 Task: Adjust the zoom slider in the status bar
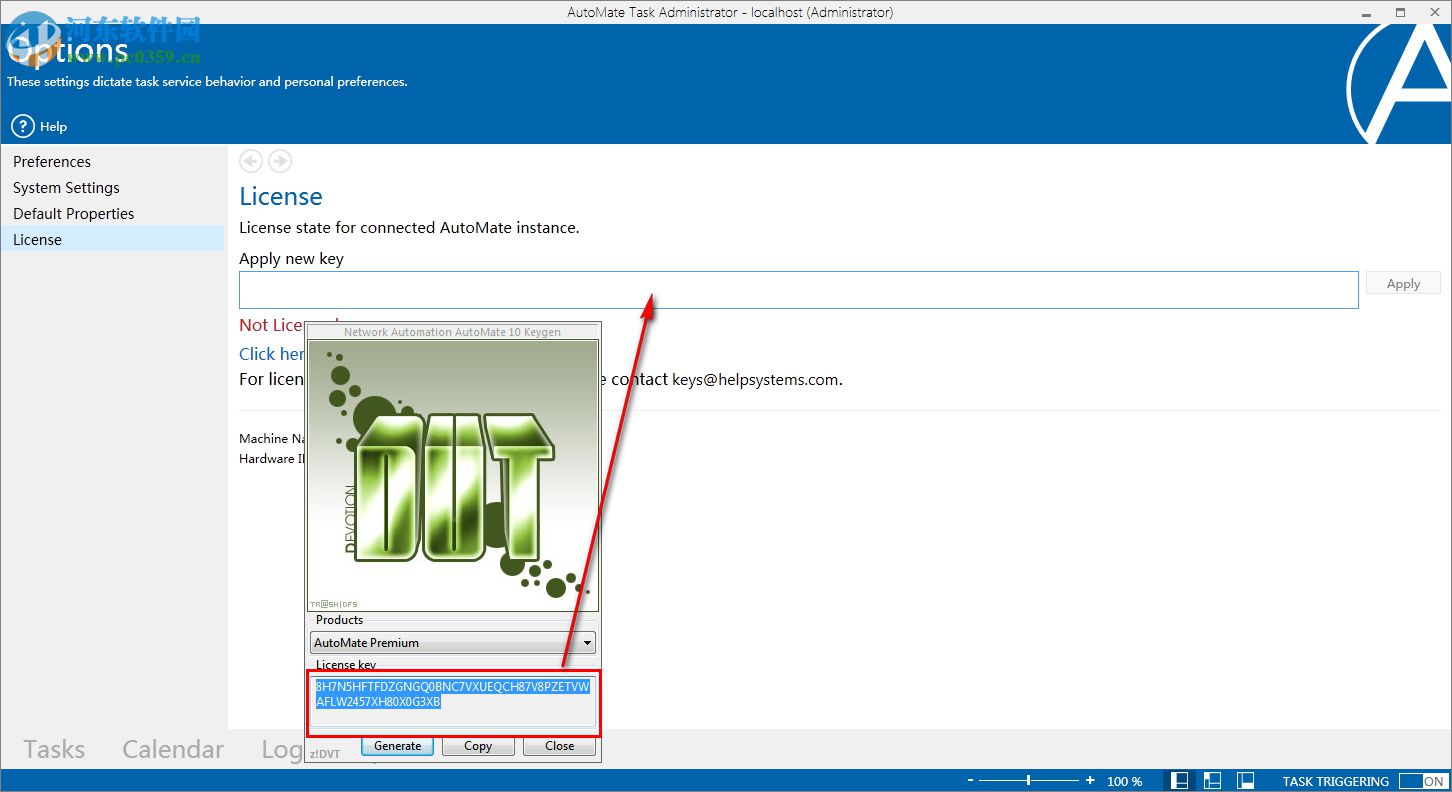[1028, 781]
